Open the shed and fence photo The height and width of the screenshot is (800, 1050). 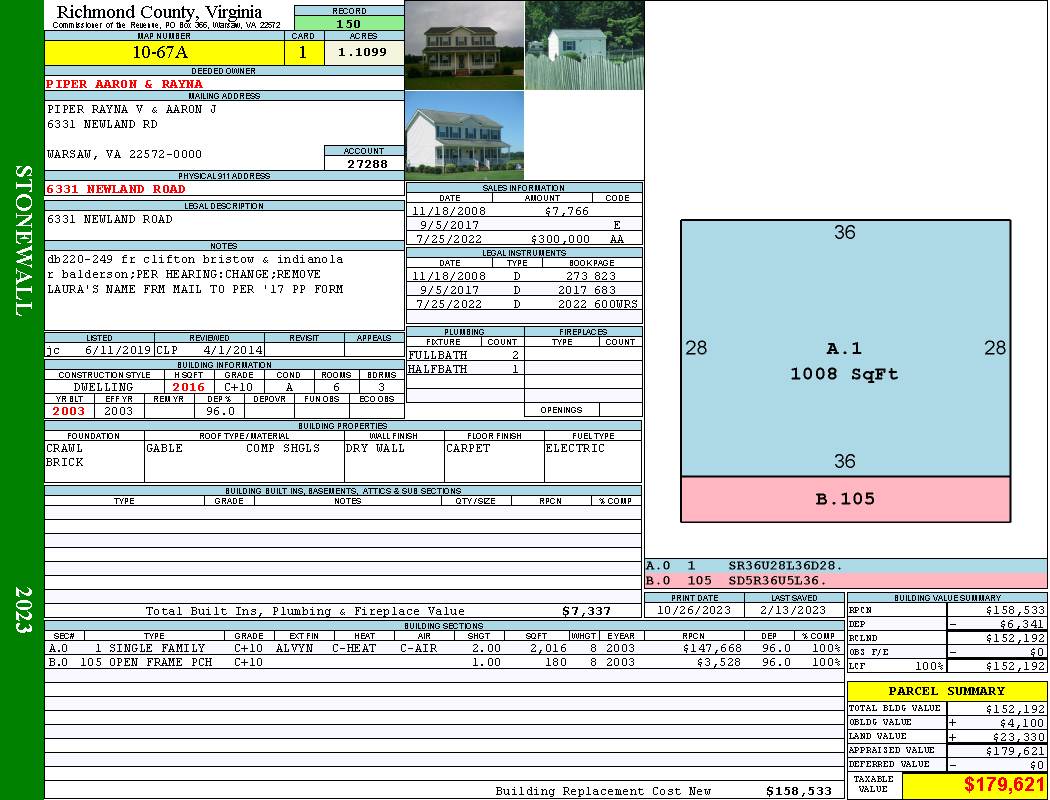(x=584, y=45)
